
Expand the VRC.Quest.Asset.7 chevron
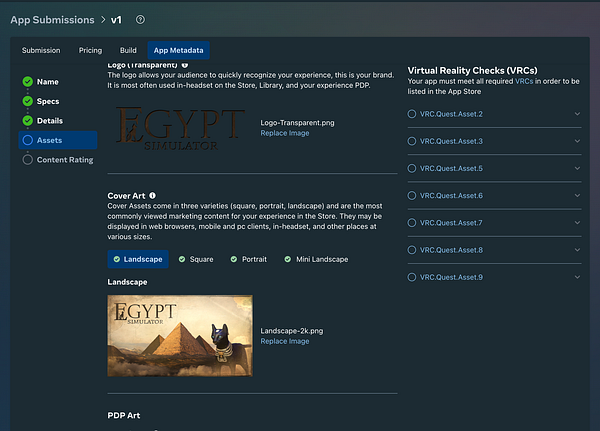[577, 222]
